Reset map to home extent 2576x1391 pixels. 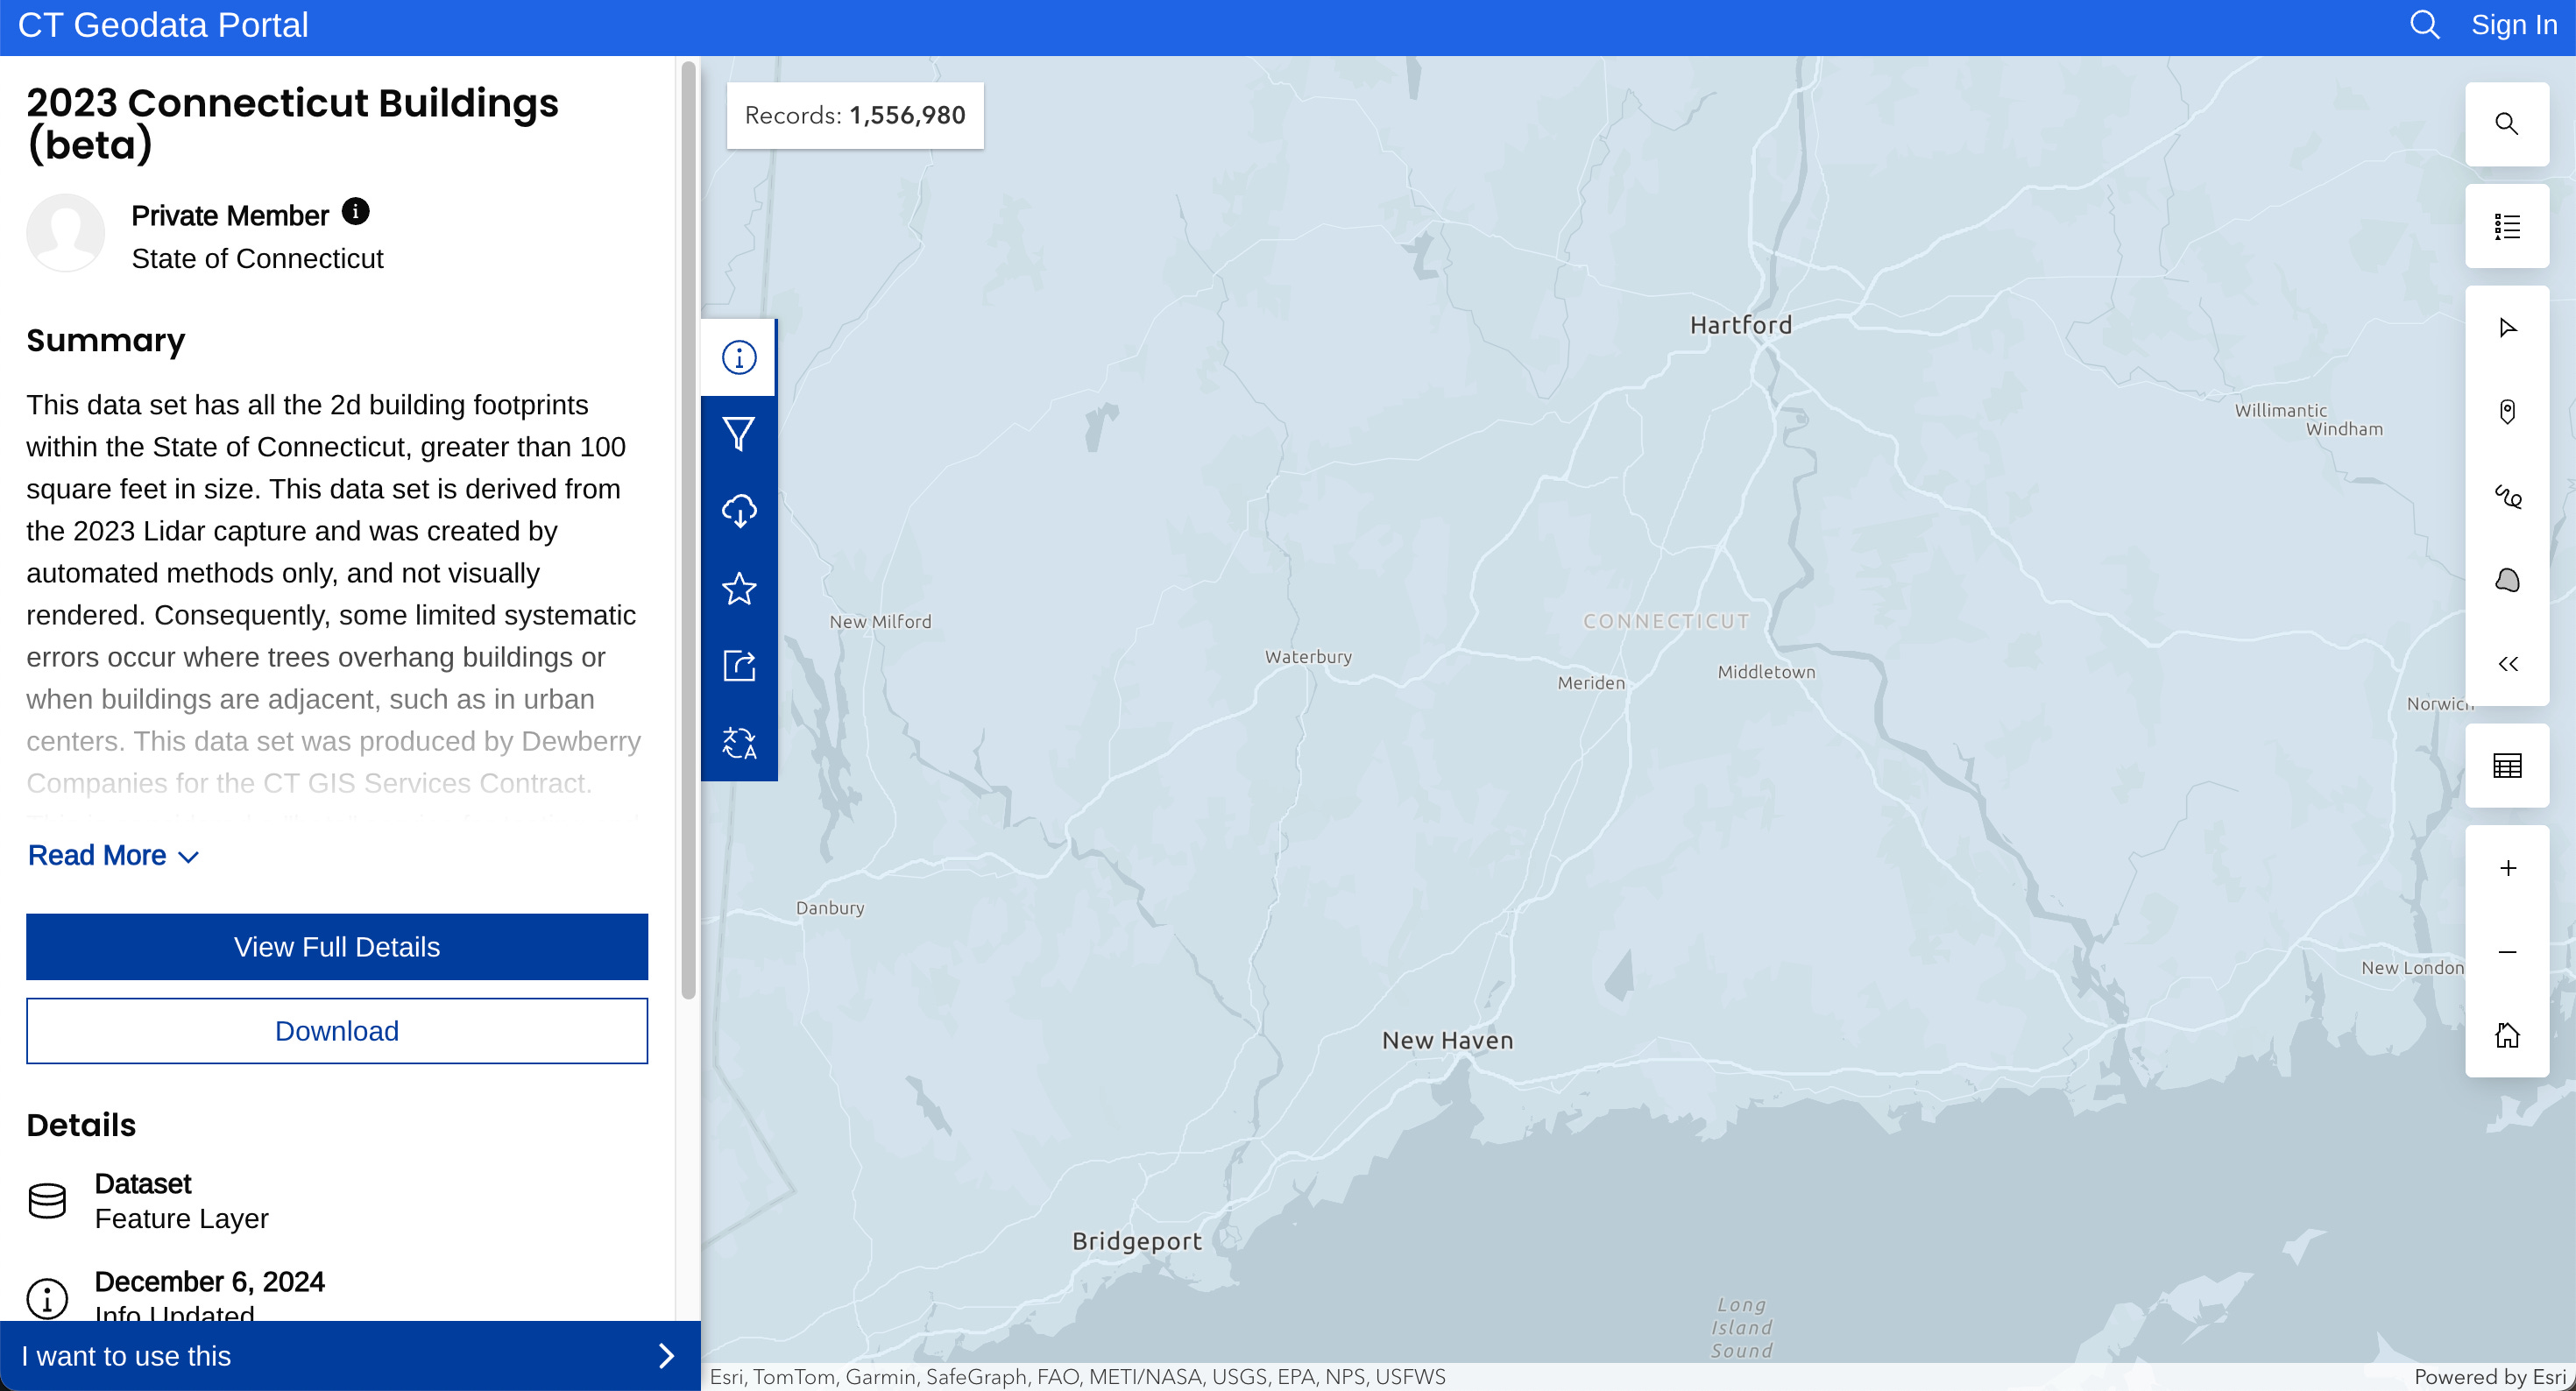tap(2506, 1035)
